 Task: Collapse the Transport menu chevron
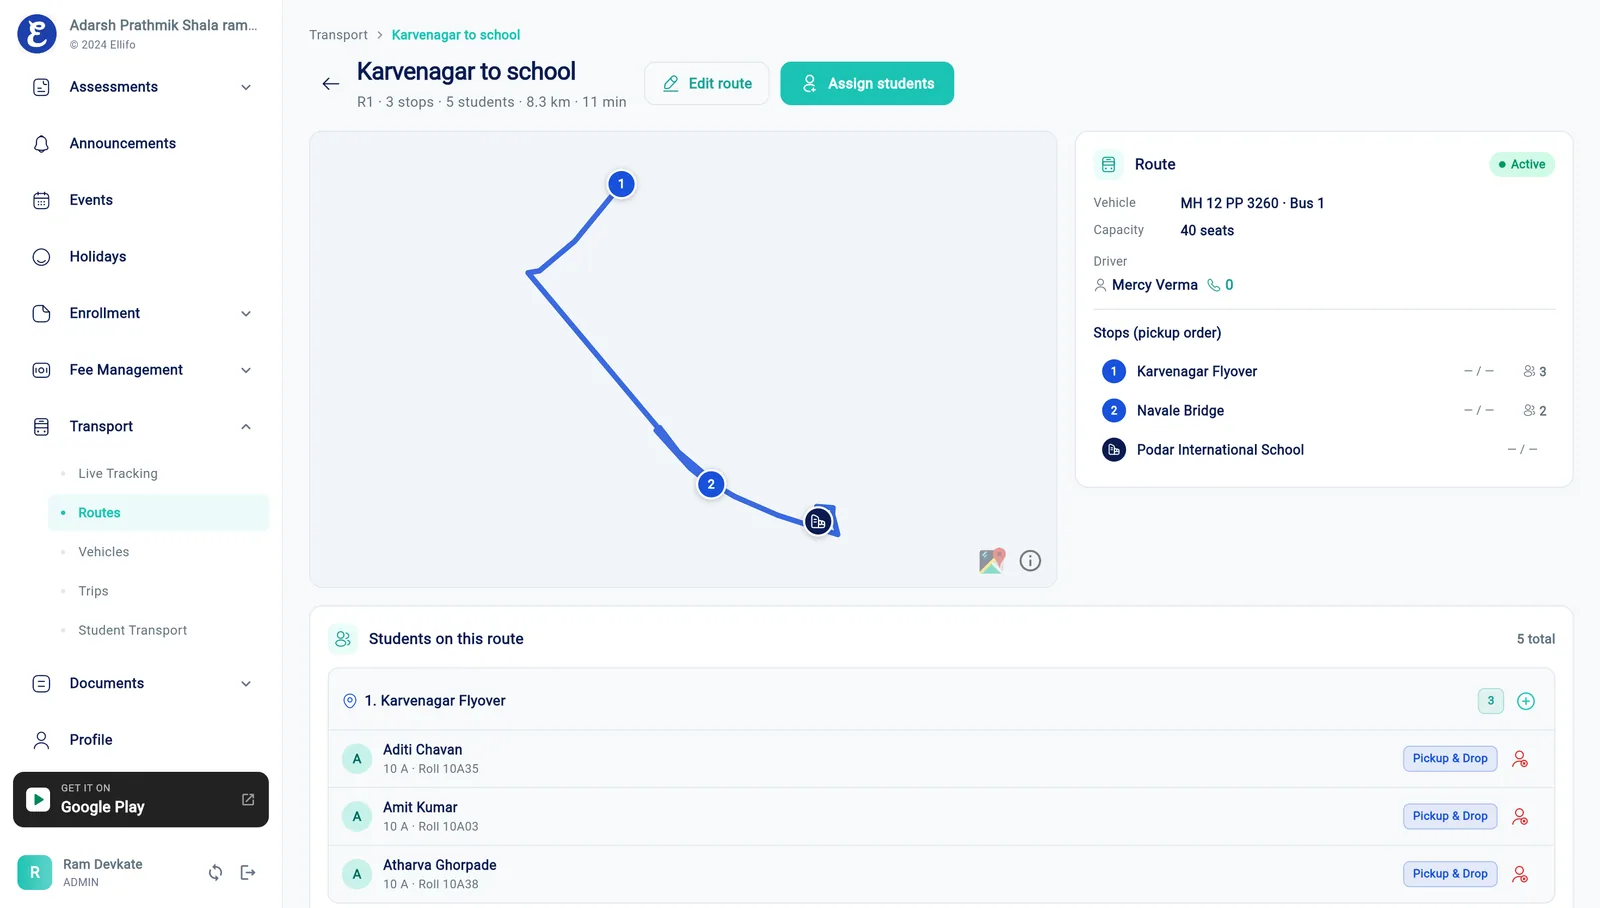246,427
